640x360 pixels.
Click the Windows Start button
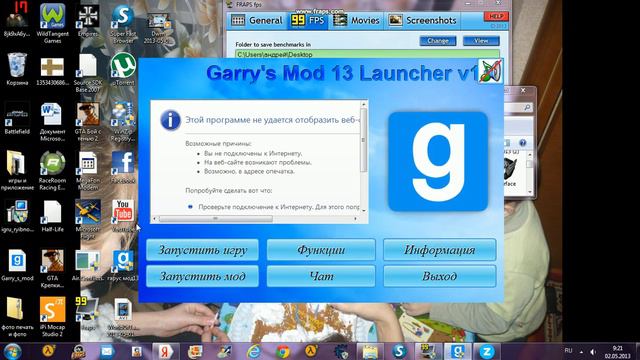click(13, 351)
